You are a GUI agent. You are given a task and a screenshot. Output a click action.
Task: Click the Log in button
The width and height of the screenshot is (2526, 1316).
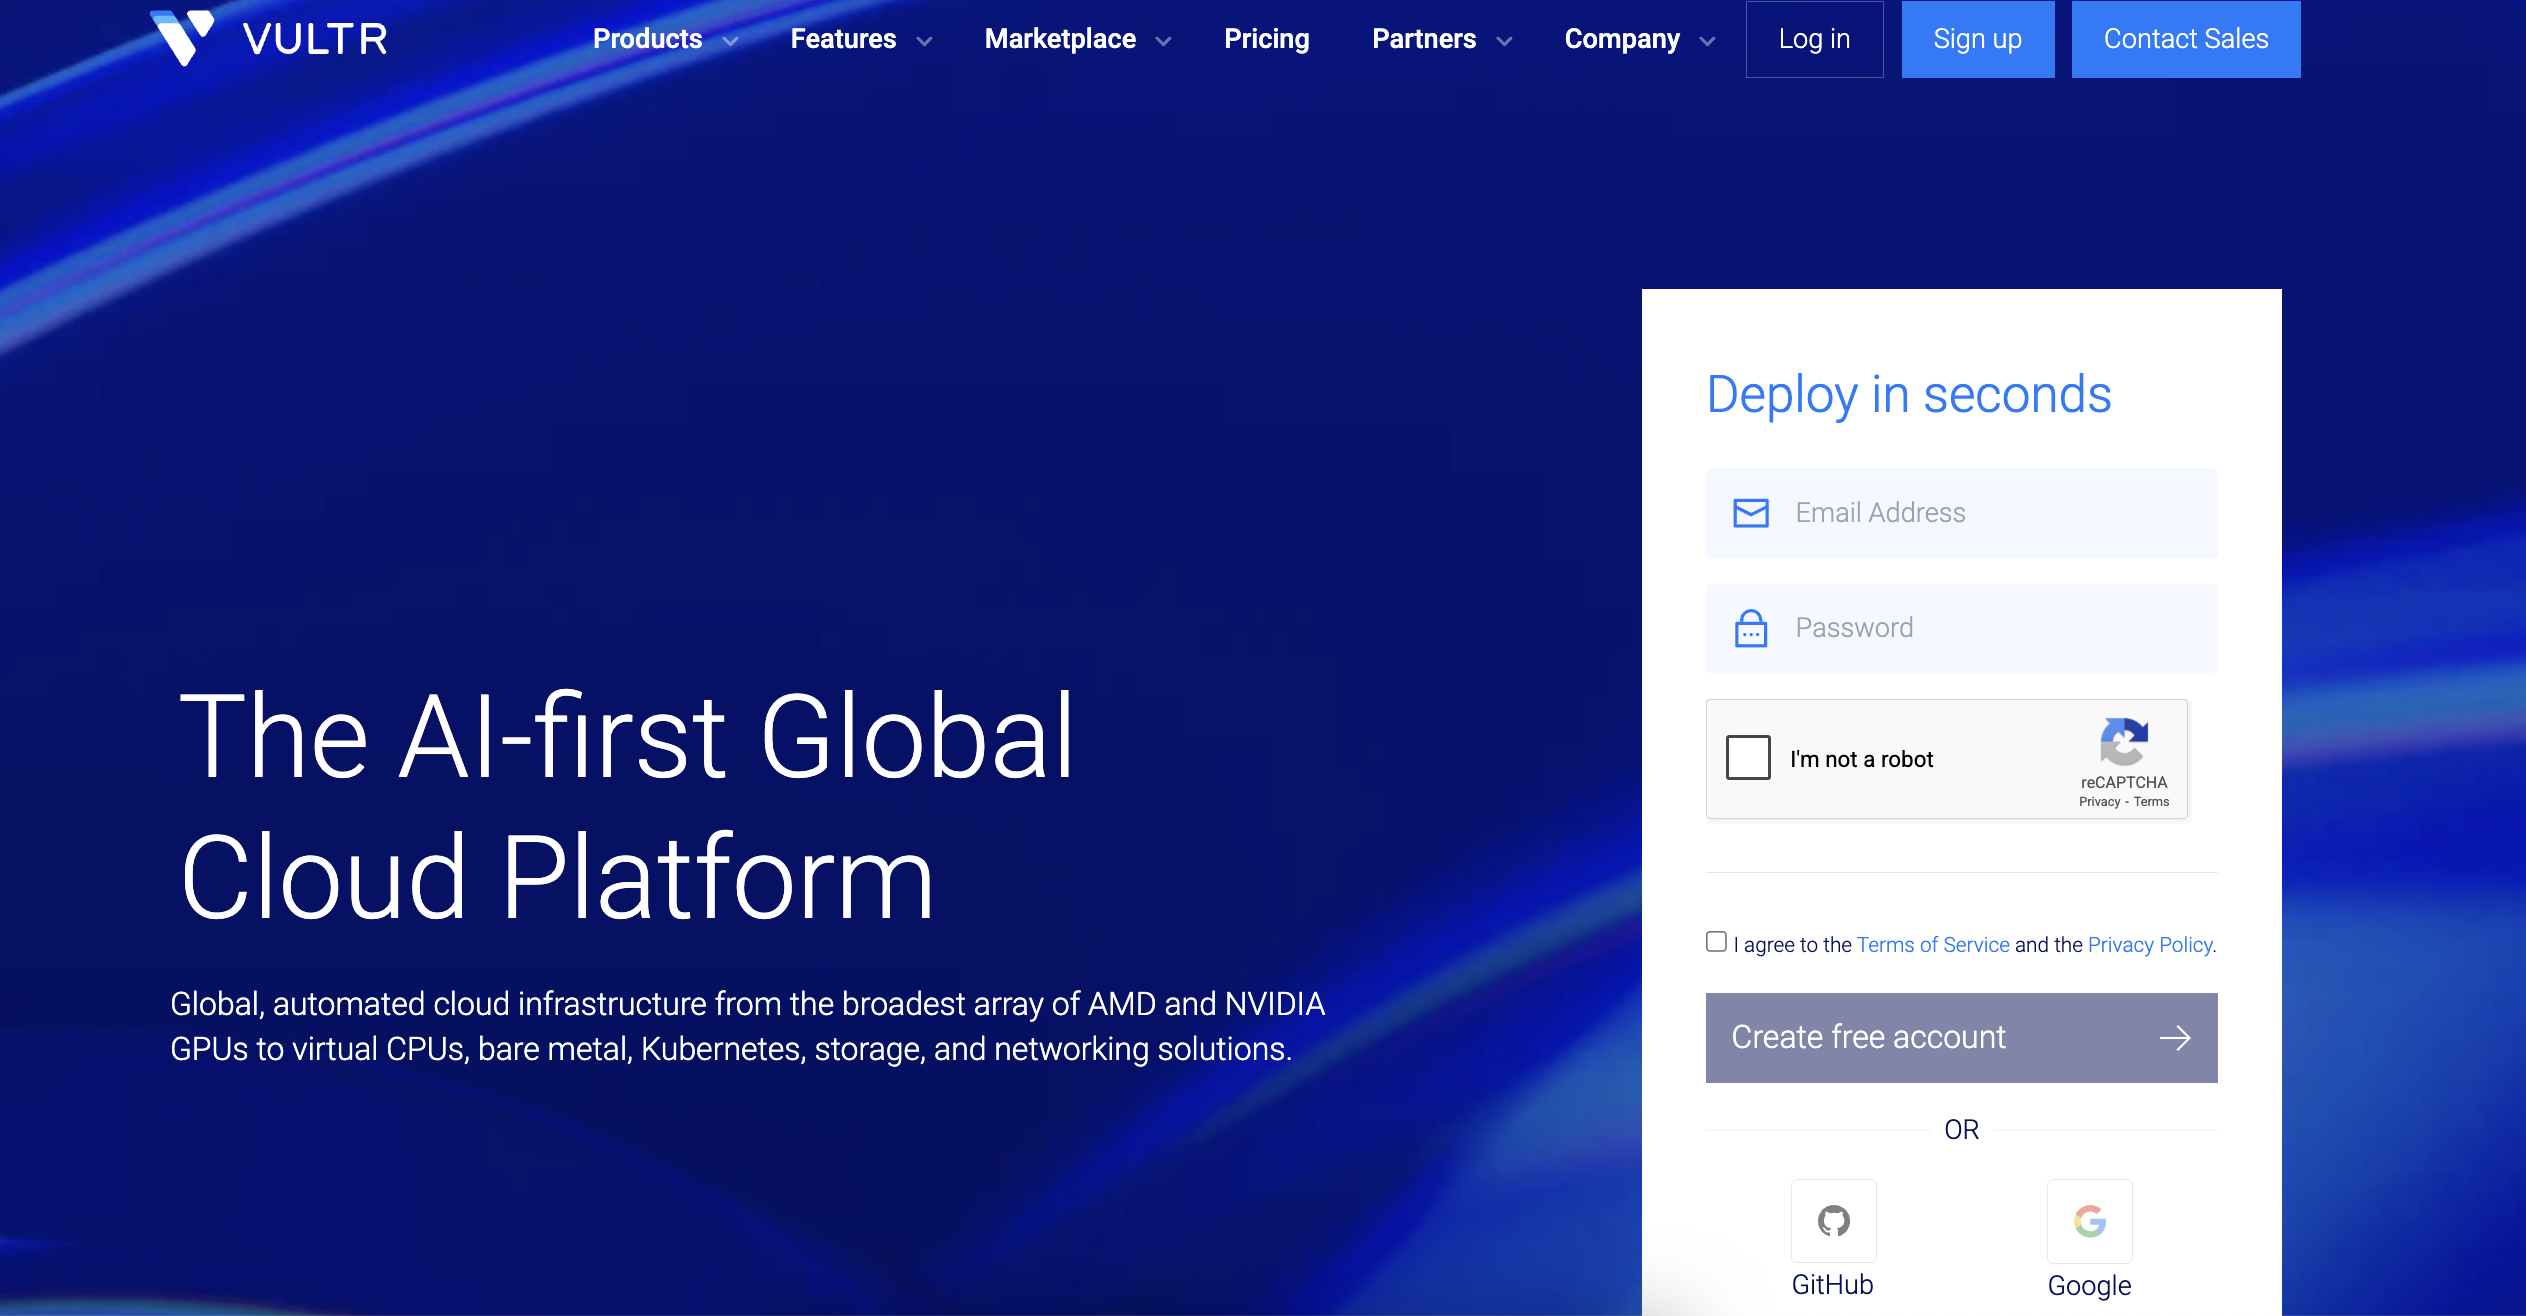pos(1814,39)
